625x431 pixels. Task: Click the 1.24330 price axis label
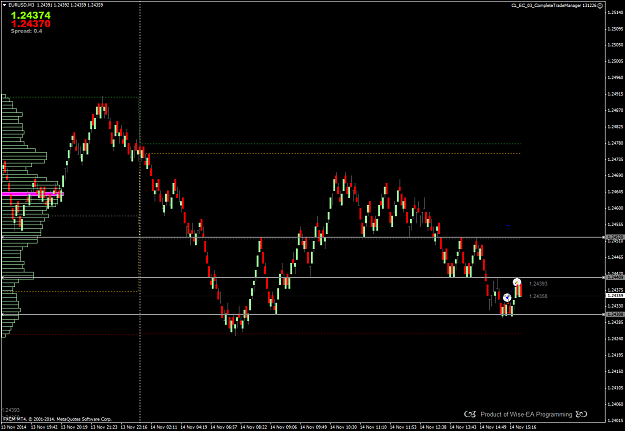pyautogui.click(x=615, y=306)
